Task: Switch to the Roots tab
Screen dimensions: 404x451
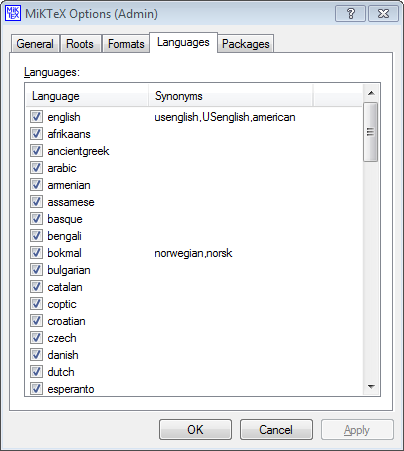Action: click(80, 44)
